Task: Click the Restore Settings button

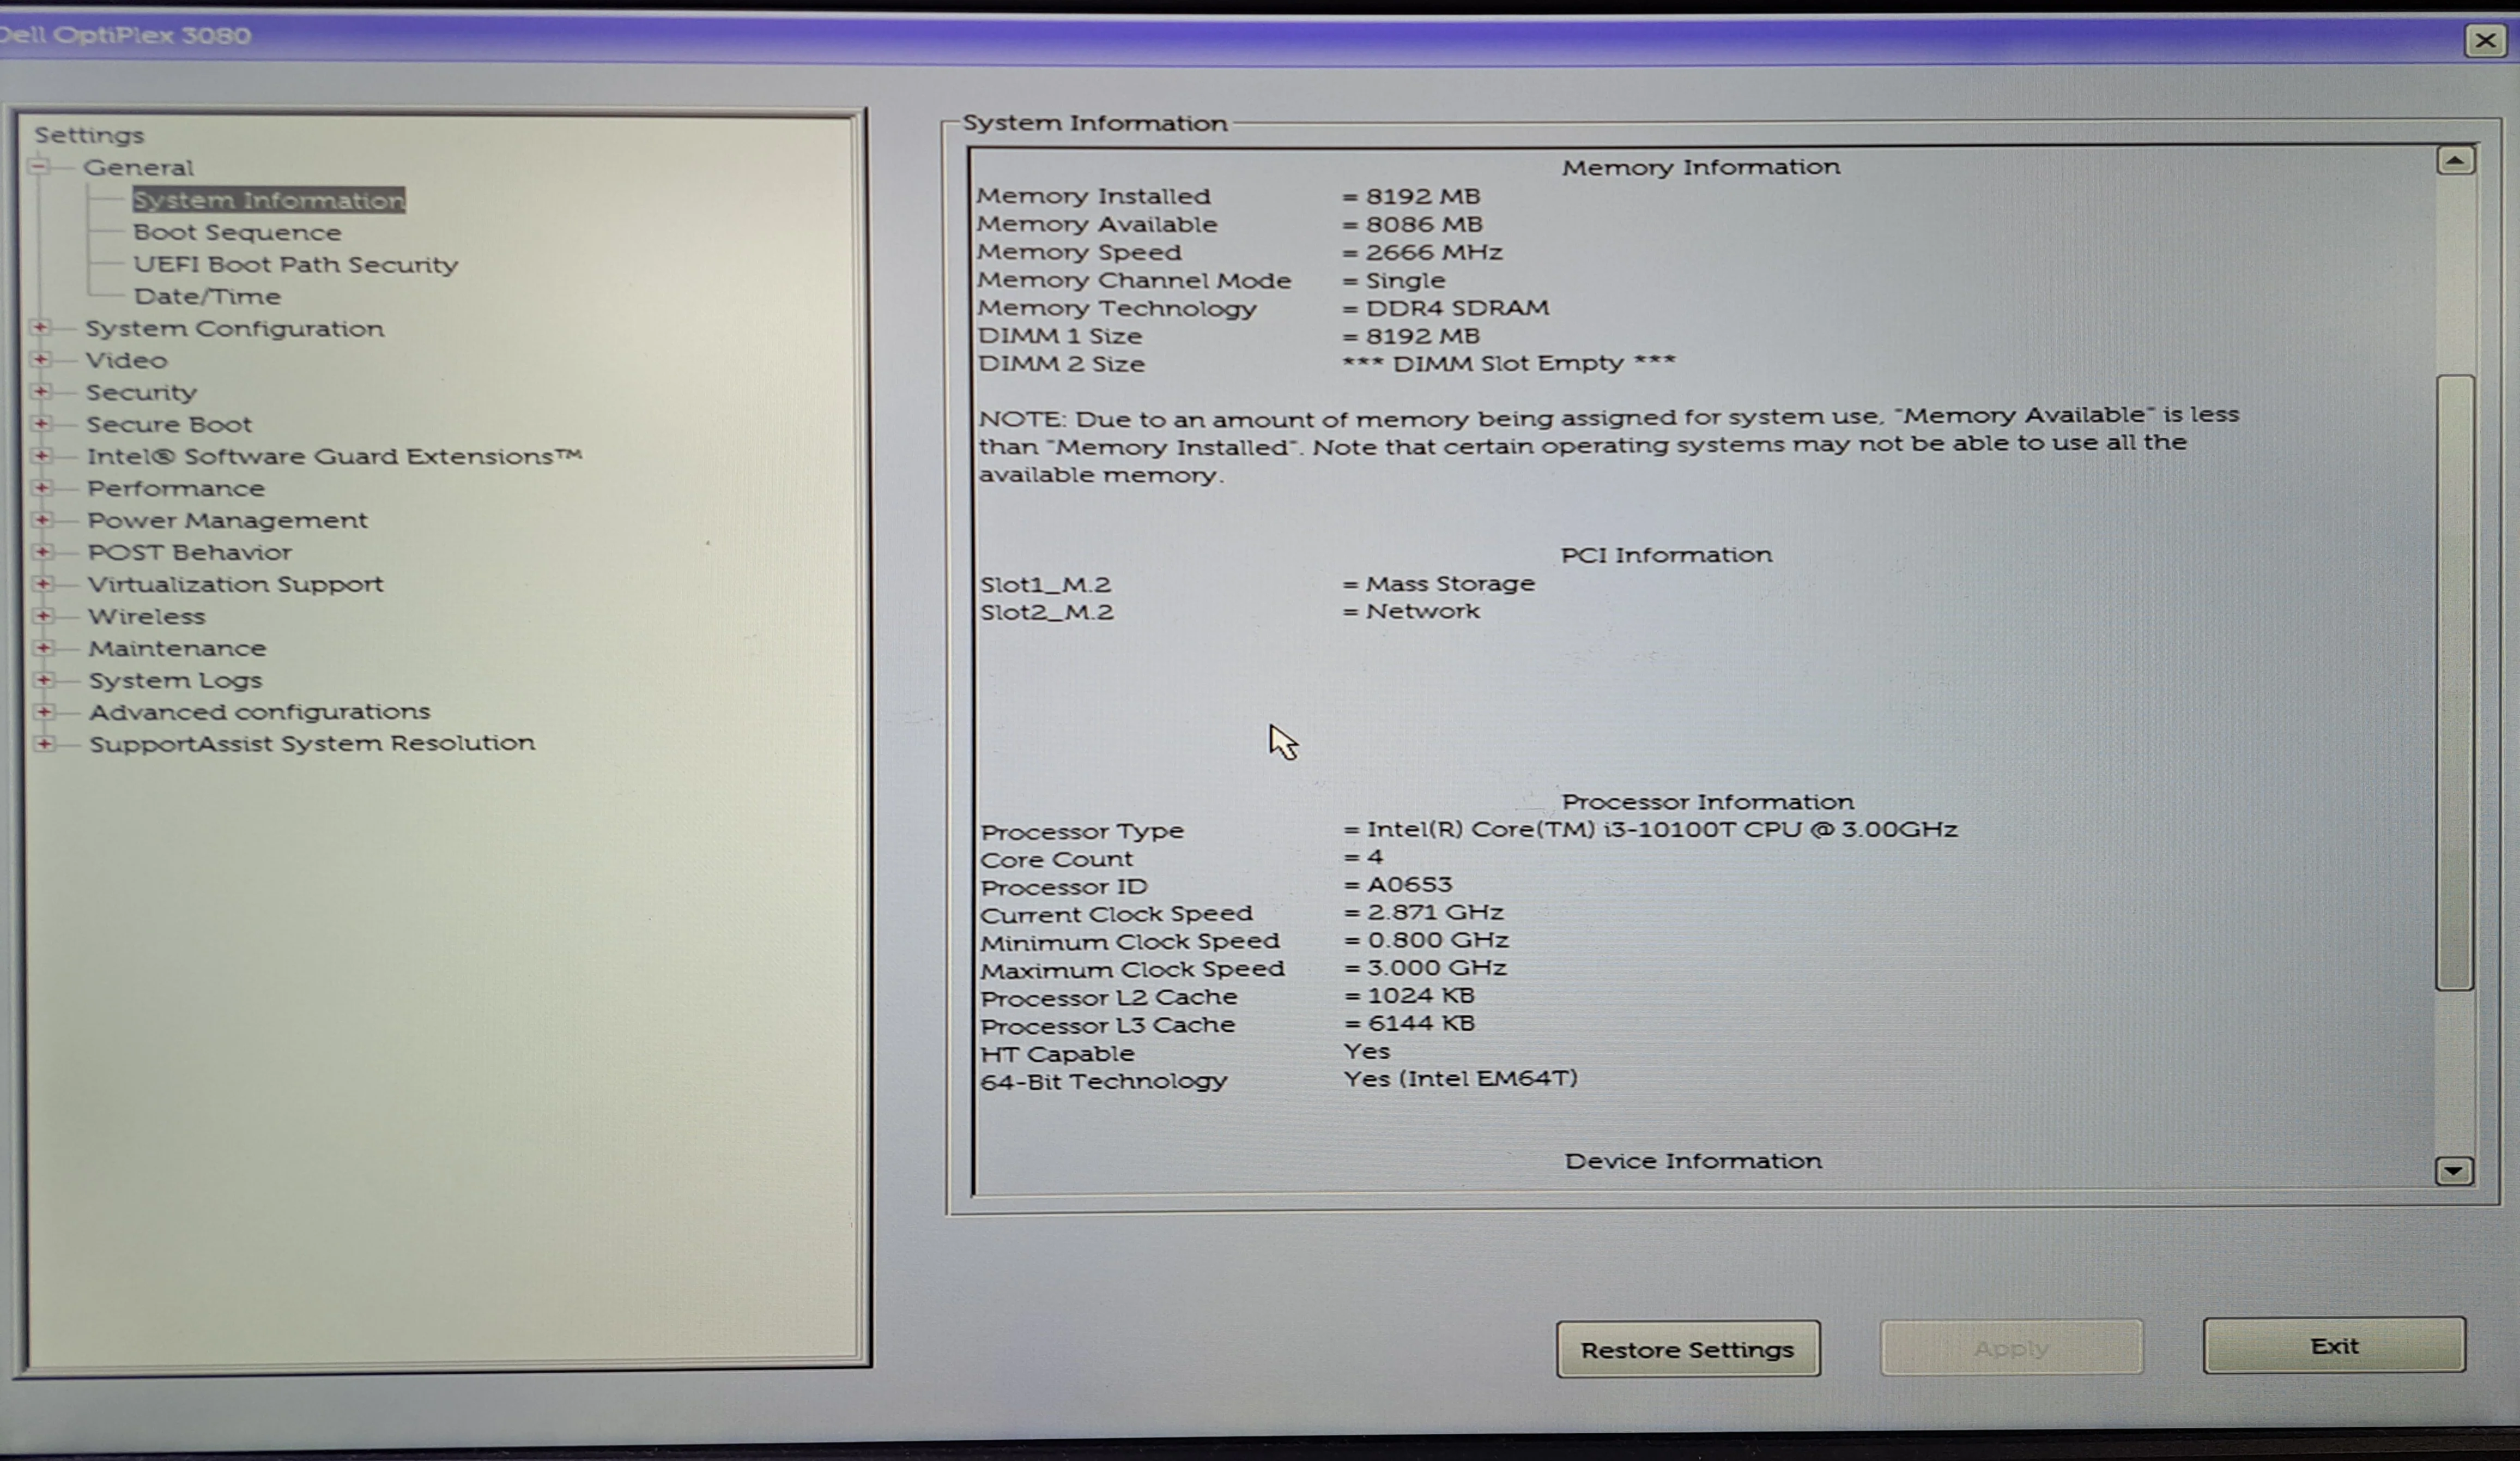Action: pos(1688,1349)
